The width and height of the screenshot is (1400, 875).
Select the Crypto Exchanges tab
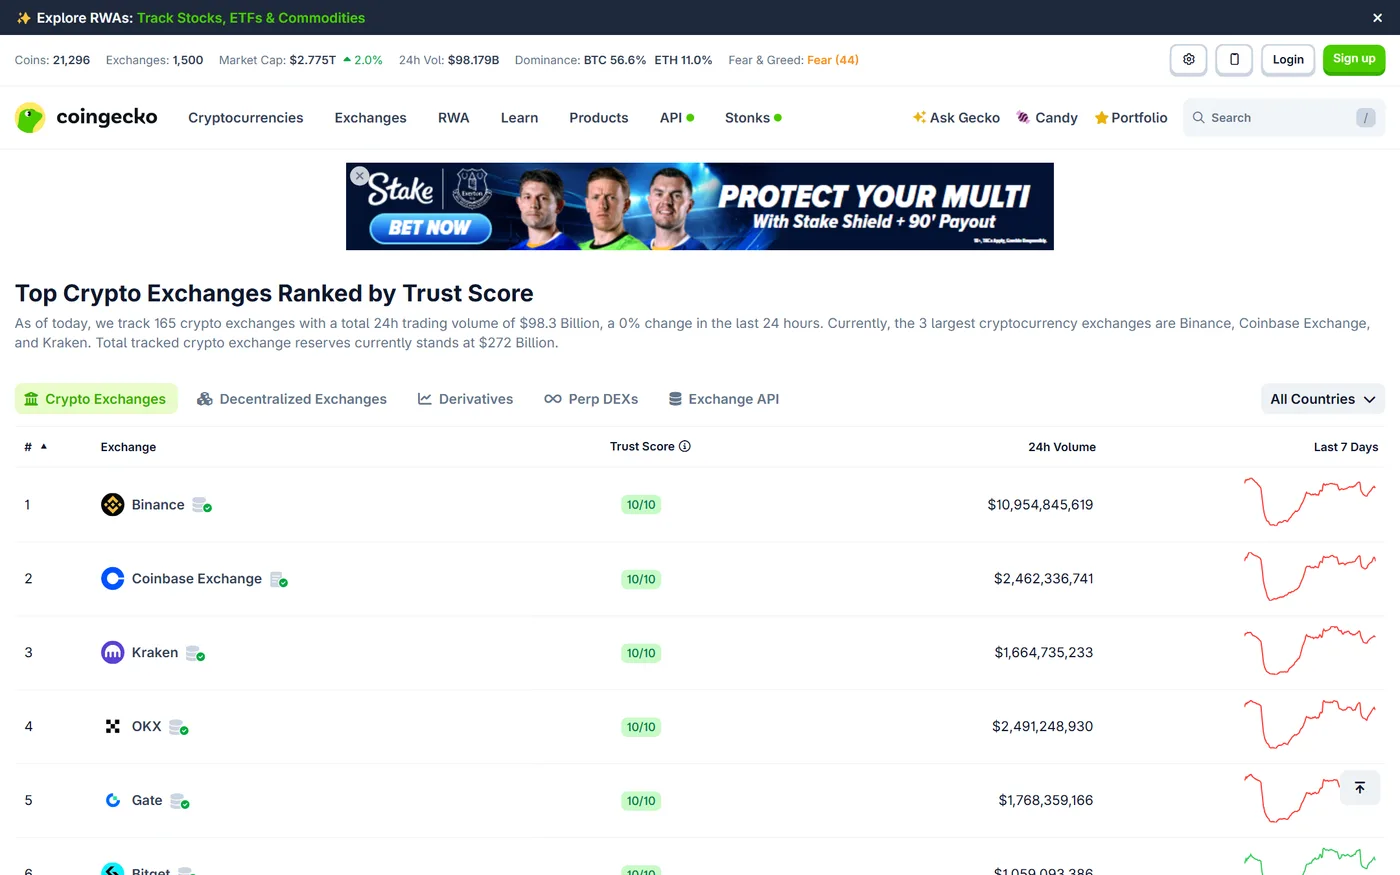96,399
